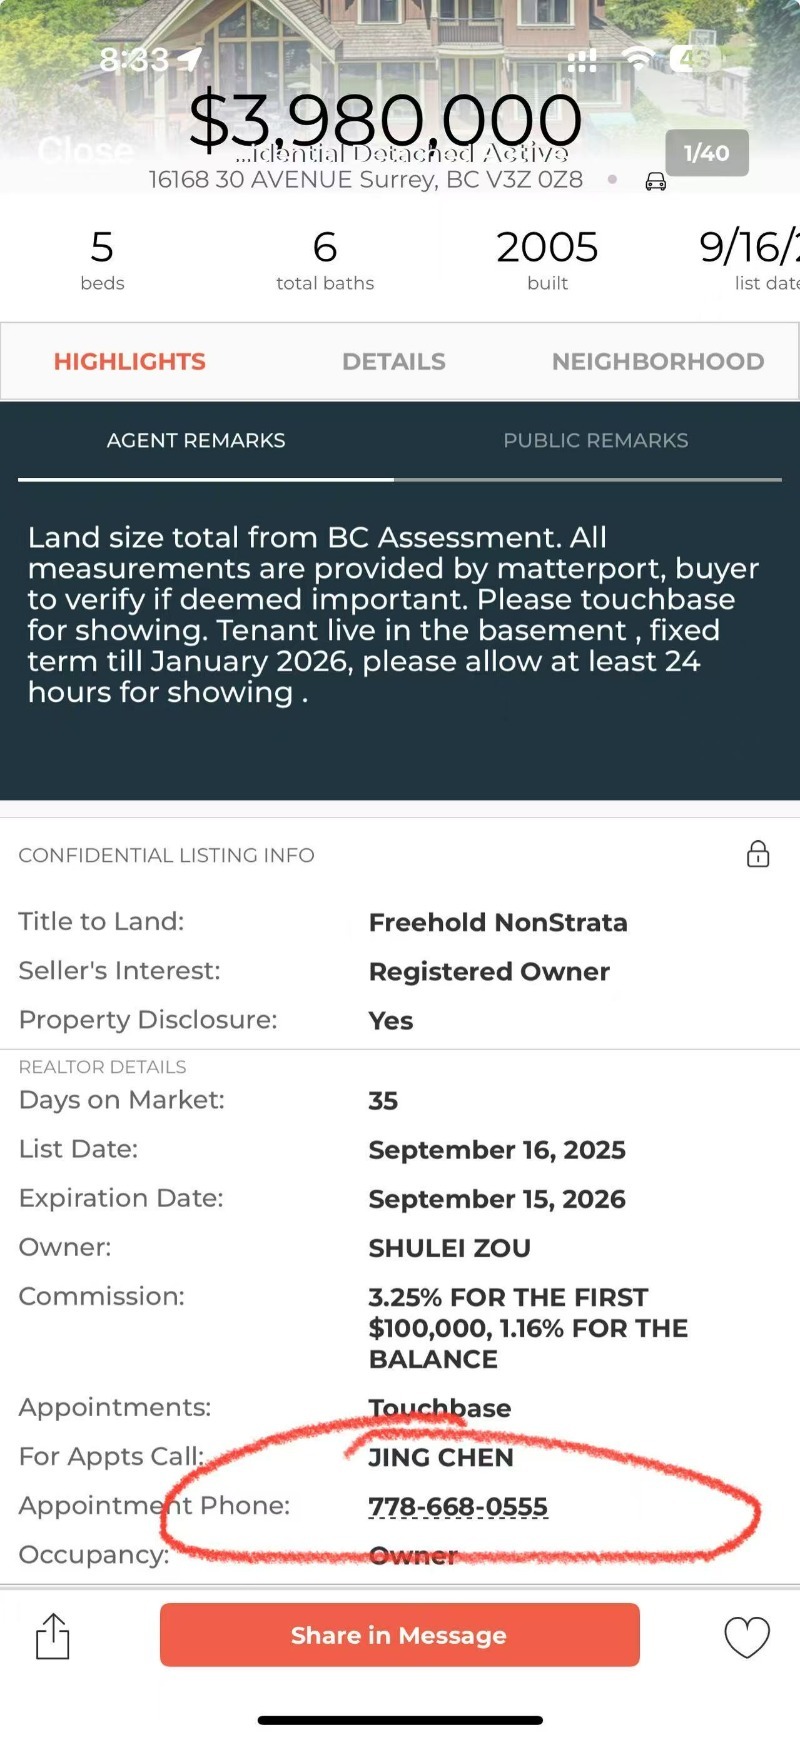Screen dimensions: 800x1739
Task: Call appointment phone 778-668-0555
Action: (458, 1506)
